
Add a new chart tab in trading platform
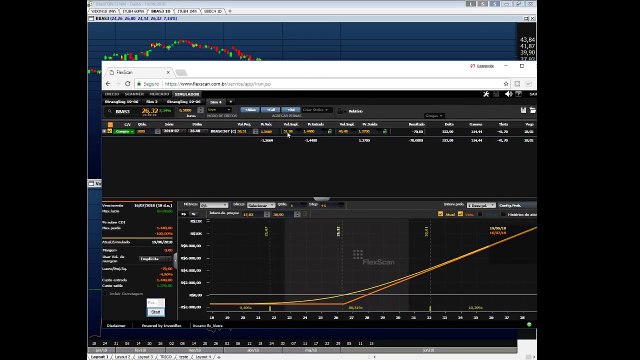coord(229,11)
